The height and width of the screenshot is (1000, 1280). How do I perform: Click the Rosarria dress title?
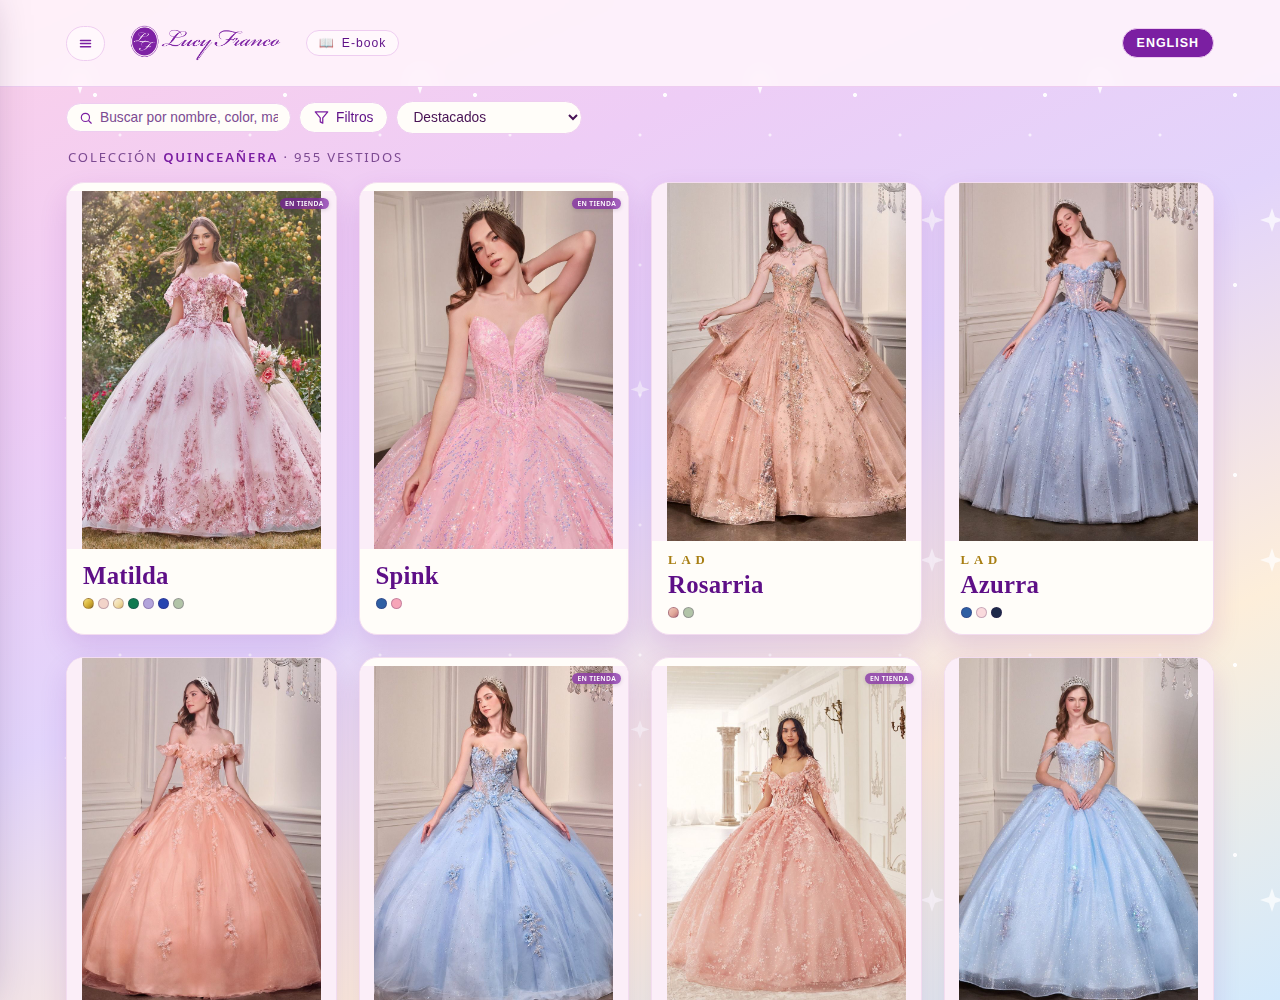pyautogui.click(x=715, y=585)
